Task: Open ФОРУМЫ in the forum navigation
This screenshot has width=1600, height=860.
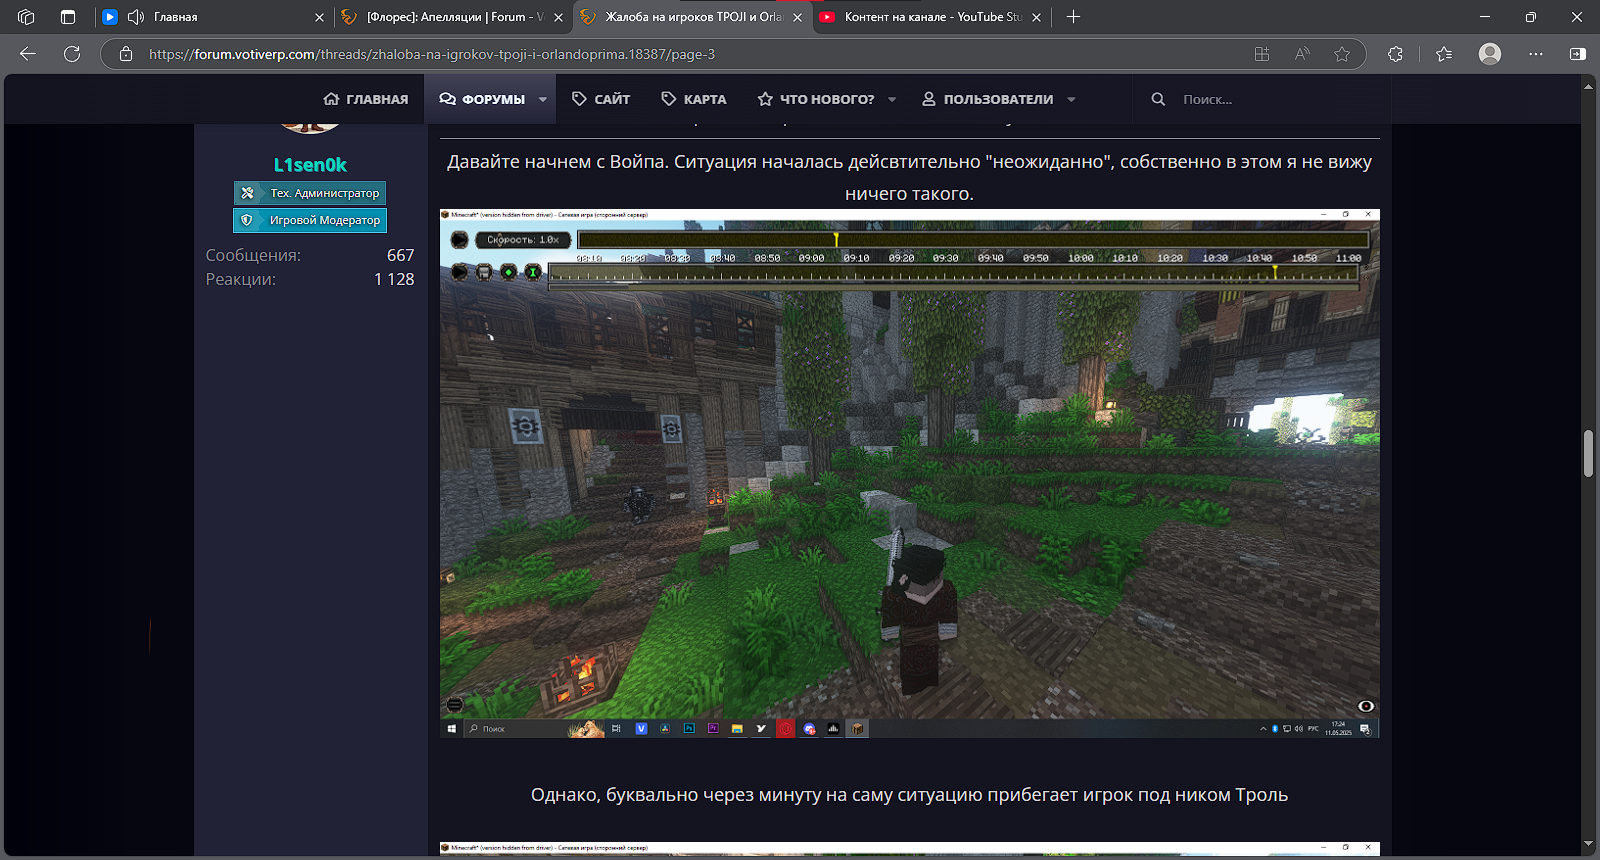Action: 483,99
